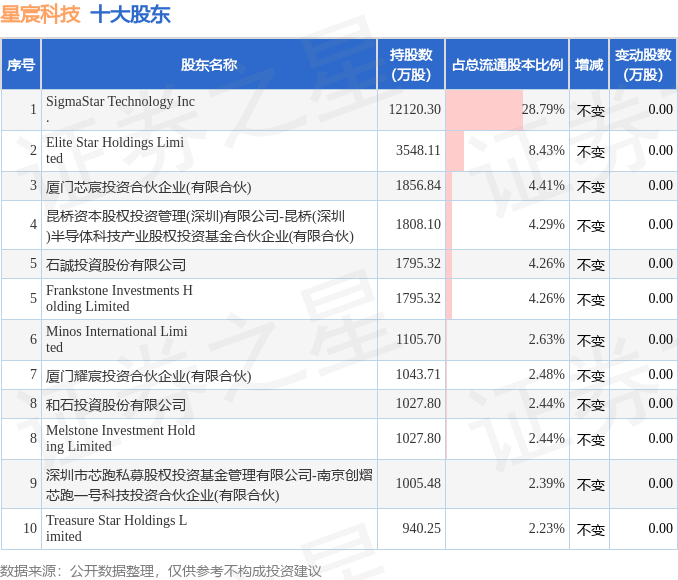
Task: Click 厦门耀宸投资合伙企业(有限合伙) name
Action: tap(148, 375)
